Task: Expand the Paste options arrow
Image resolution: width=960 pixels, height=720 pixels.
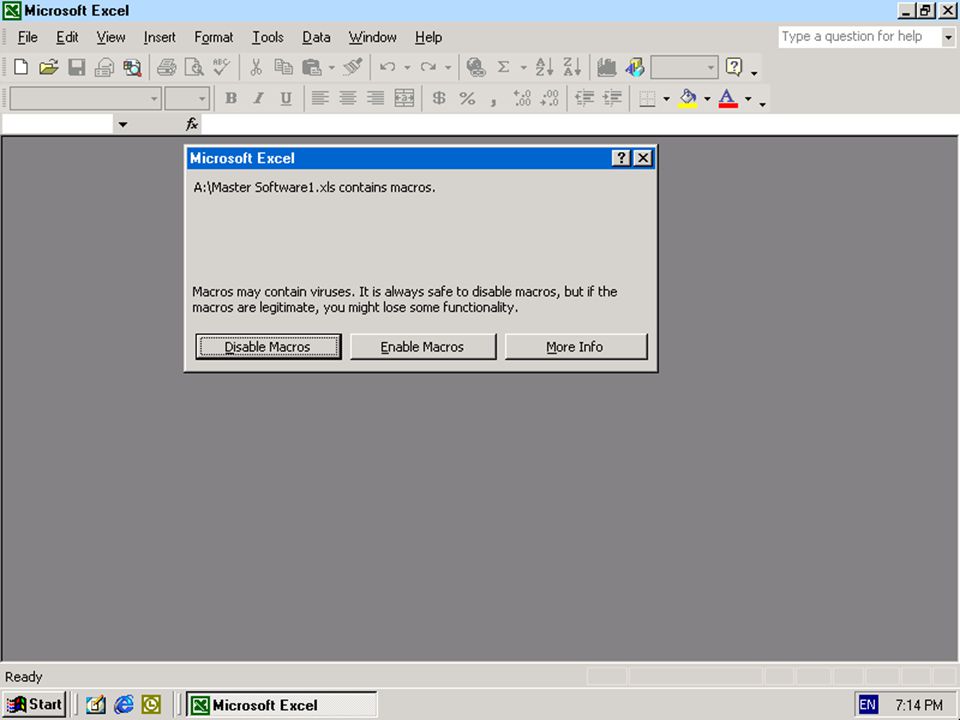Action: click(x=331, y=67)
